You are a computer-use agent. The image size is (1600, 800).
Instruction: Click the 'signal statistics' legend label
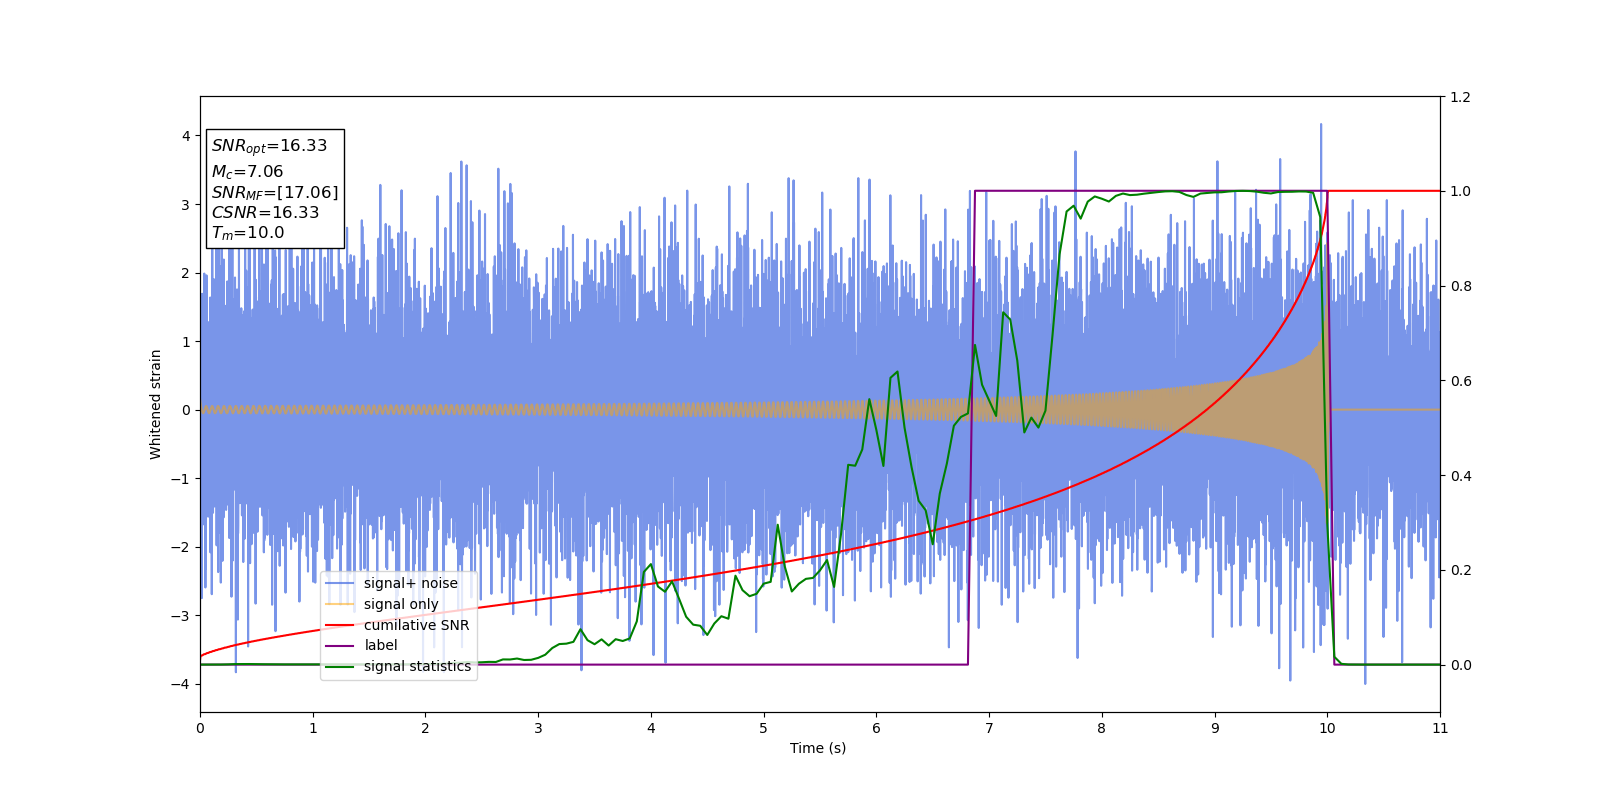(417, 666)
